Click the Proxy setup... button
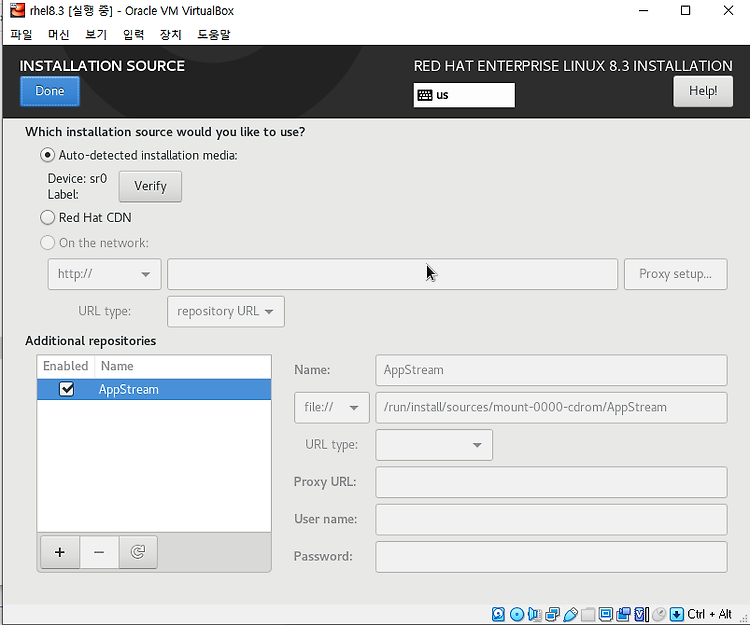 675,274
